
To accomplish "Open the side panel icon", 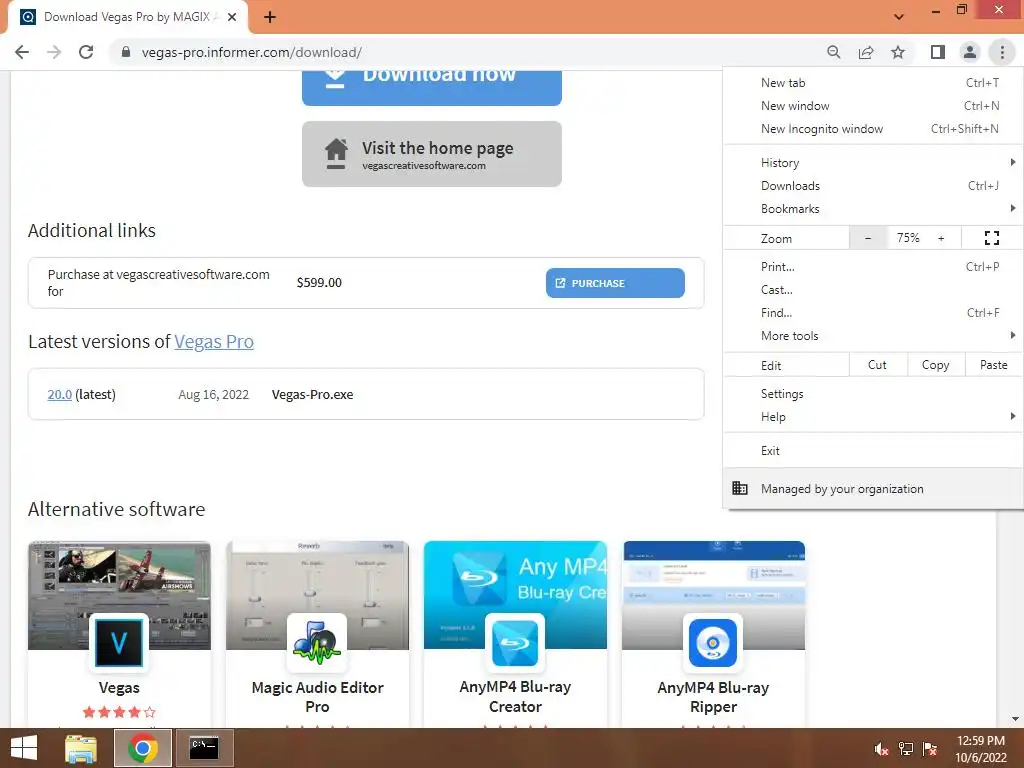I will (938, 52).
